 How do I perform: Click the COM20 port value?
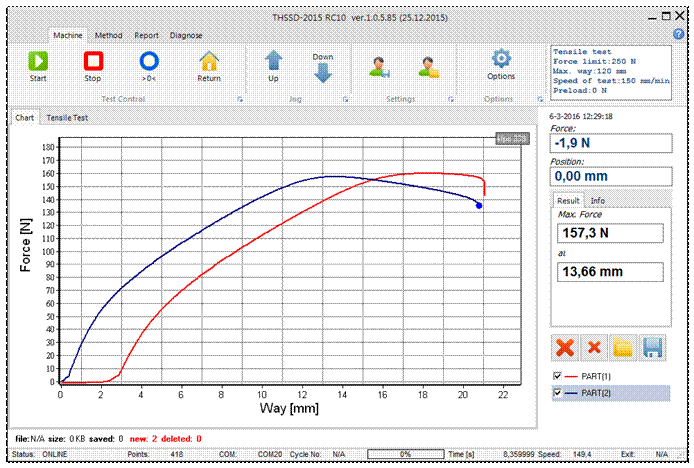270,454
